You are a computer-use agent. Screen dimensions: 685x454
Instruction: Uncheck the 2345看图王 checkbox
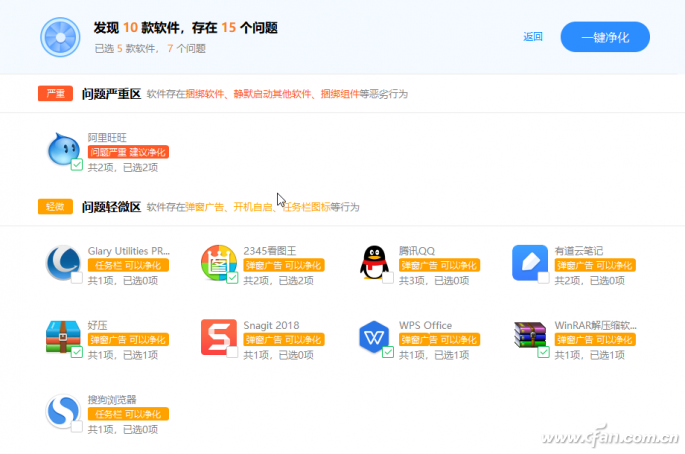232,278
